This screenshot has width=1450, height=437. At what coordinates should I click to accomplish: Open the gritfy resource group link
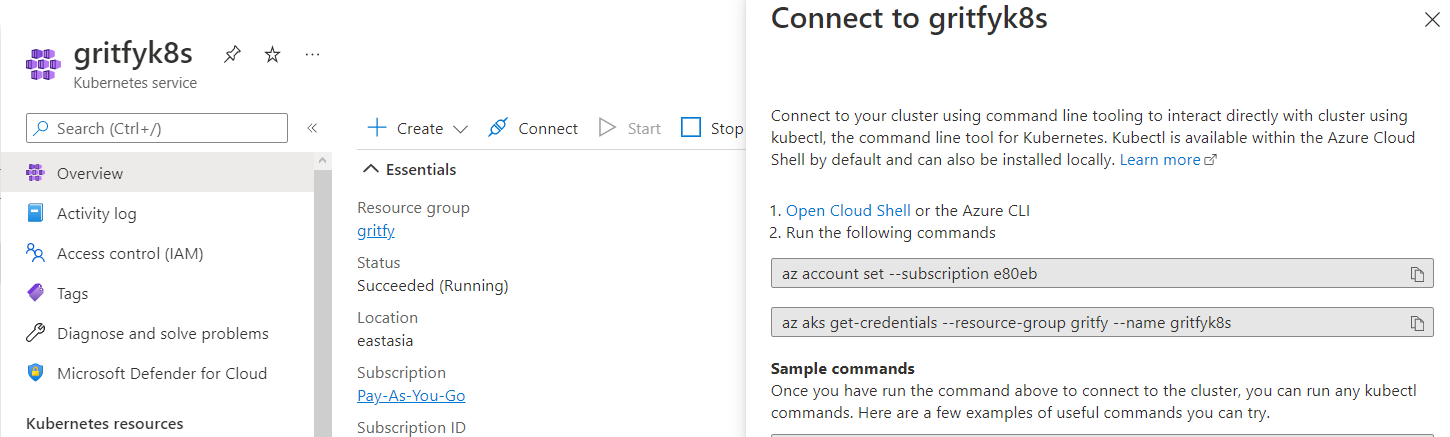[376, 231]
